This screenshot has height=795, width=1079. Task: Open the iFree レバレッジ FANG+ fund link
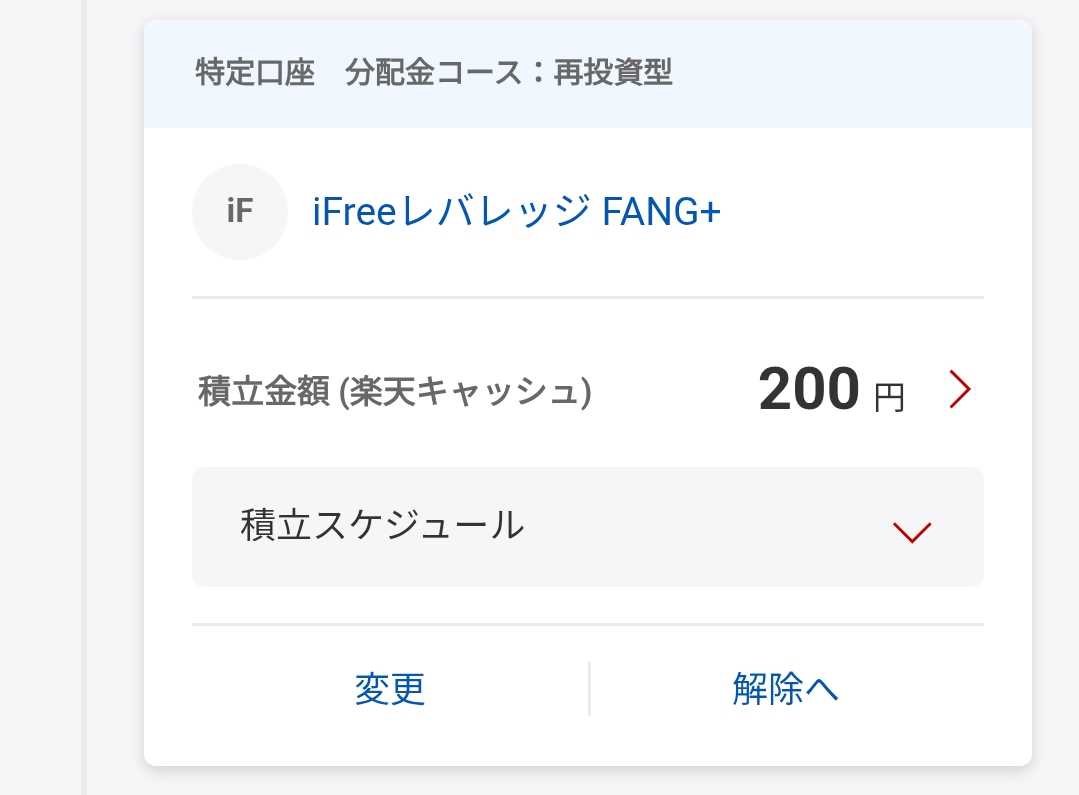[516, 212]
